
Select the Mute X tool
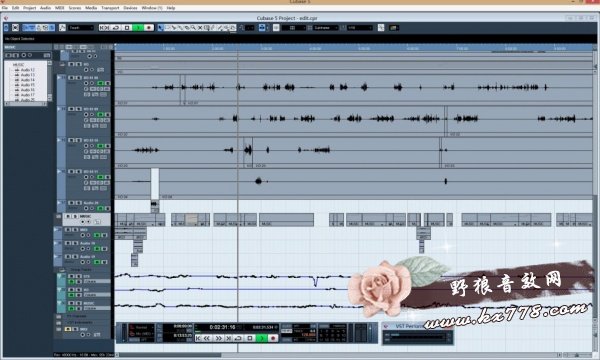click(200, 28)
